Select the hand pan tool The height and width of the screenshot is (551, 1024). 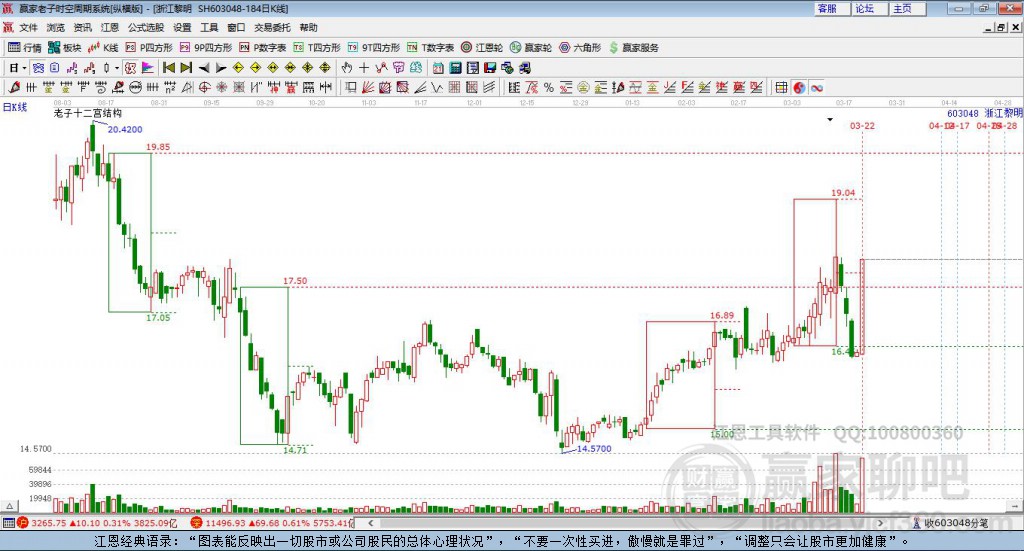346,68
